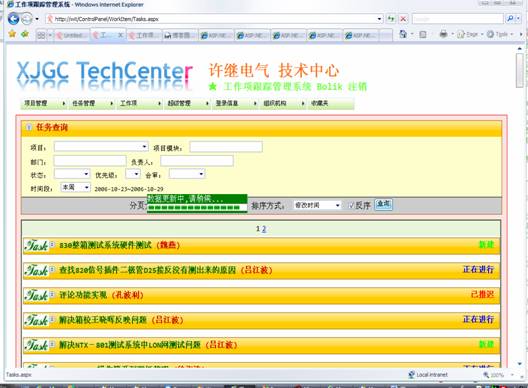Viewport: 528px width, 388px height.
Task: Click the Task icon of the 评论功能实现 row
Action: [36, 295]
